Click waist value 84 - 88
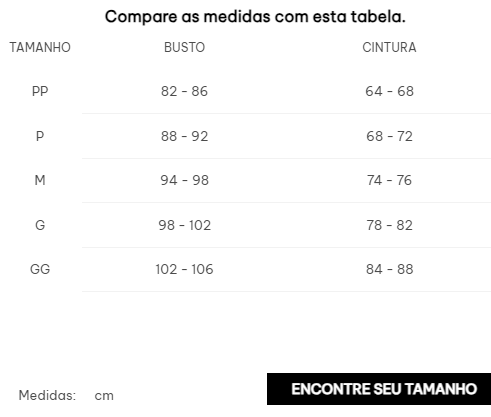Image resolution: width=491 pixels, height=417 pixels. (x=389, y=269)
